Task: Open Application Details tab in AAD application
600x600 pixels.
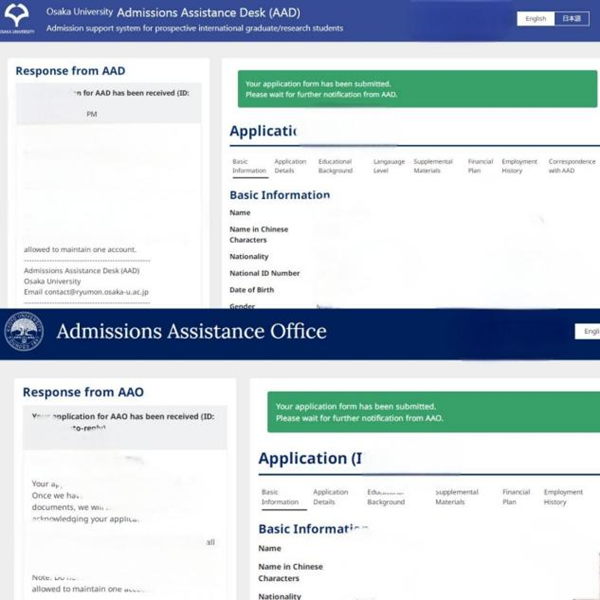Action: (290, 166)
